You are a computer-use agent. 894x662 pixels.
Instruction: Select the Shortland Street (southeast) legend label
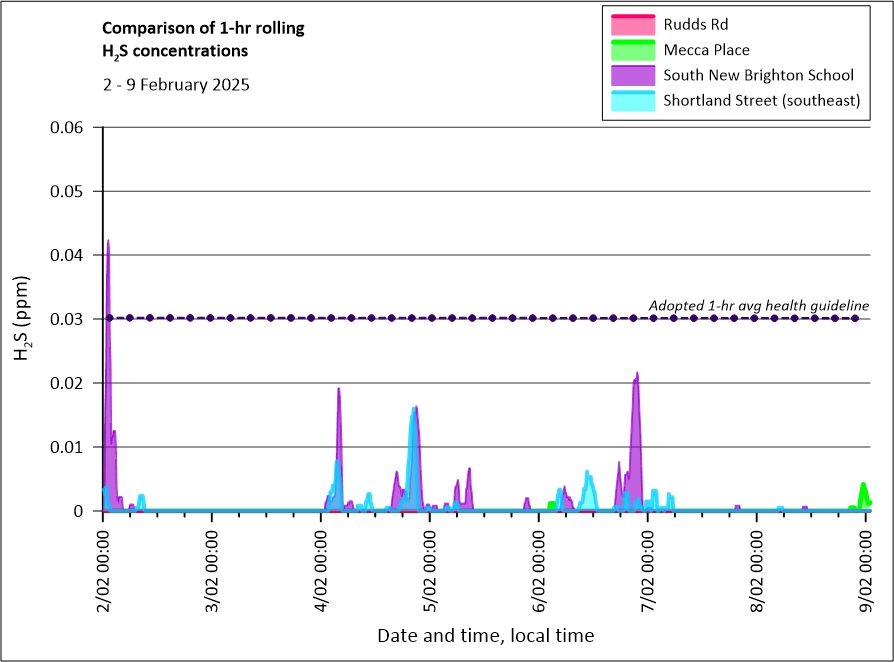point(761,101)
